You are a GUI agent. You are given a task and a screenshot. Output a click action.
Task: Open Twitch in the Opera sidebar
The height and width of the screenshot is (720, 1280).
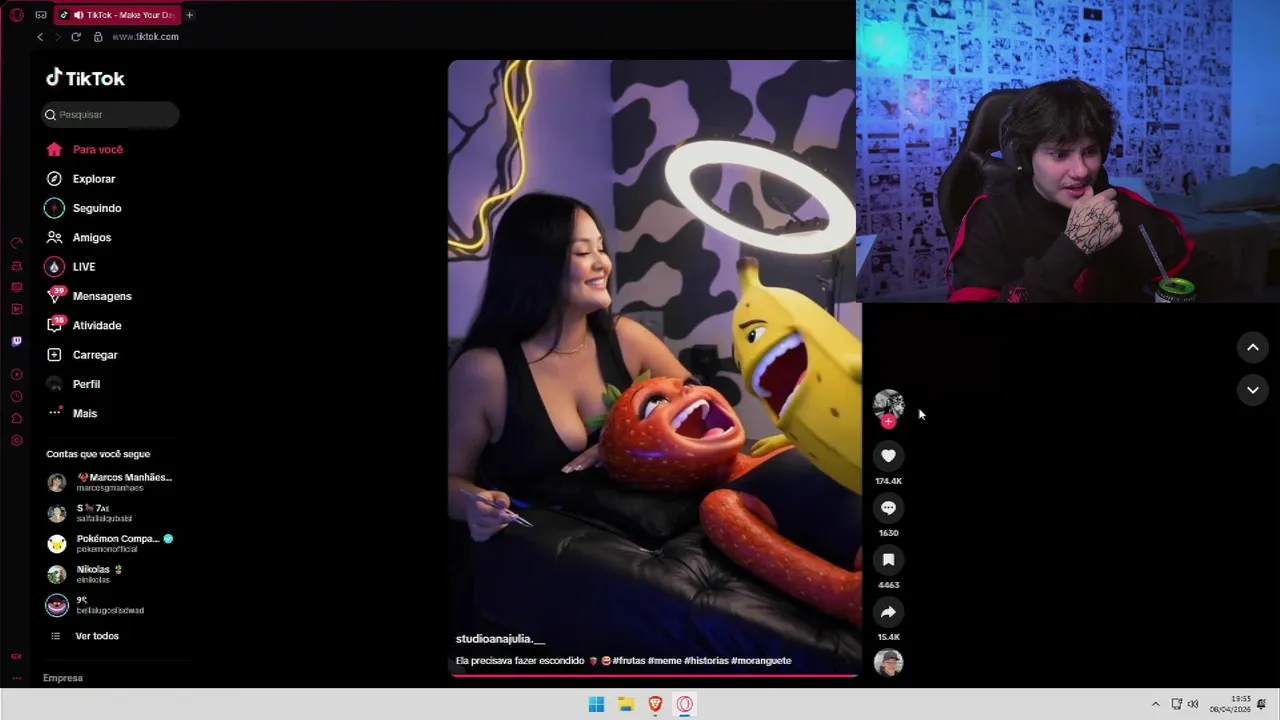tap(16, 341)
